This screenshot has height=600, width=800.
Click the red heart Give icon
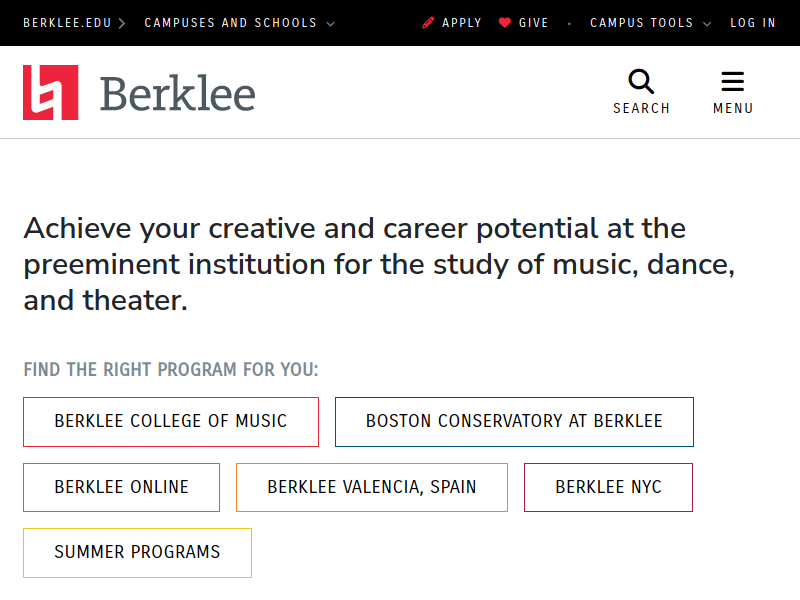point(505,23)
